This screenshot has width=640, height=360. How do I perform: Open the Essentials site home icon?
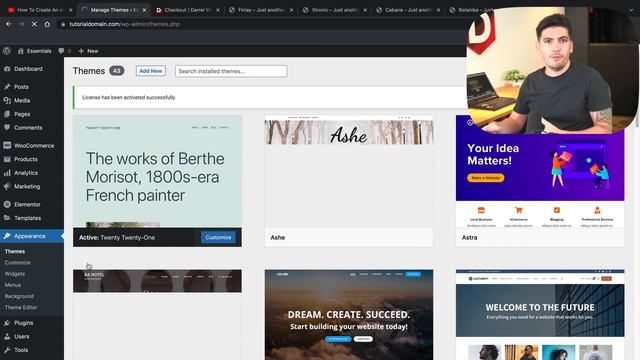point(21,51)
